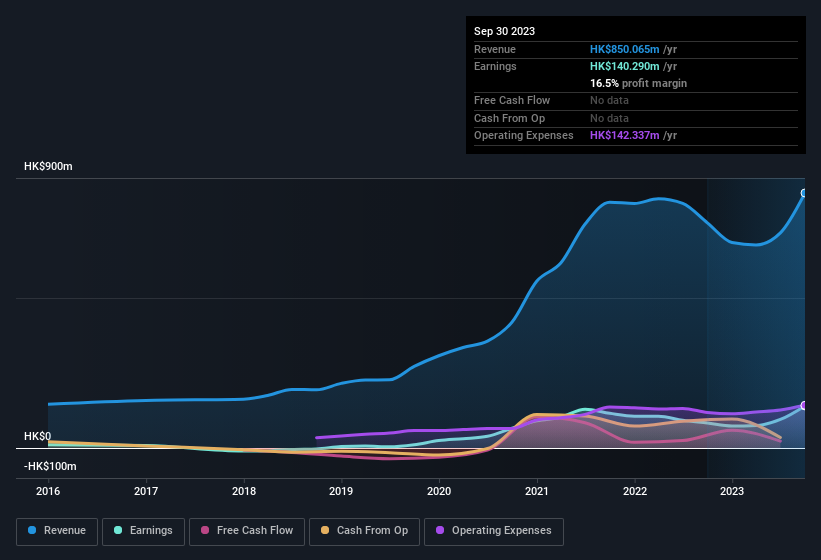Toggle the Cash From Op legend button
The image size is (821, 560).
pyautogui.click(x=364, y=531)
